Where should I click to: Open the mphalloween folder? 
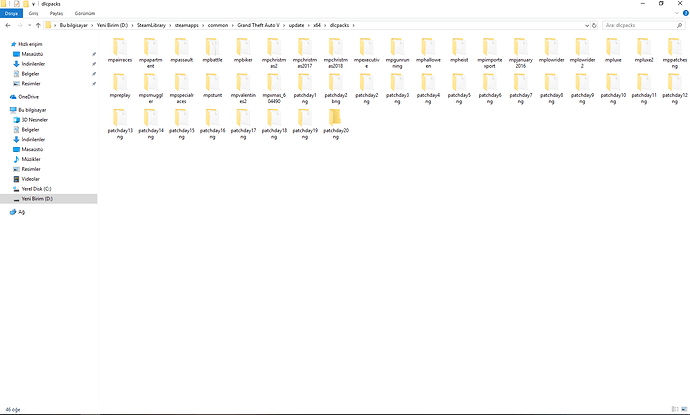click(428, 53)
